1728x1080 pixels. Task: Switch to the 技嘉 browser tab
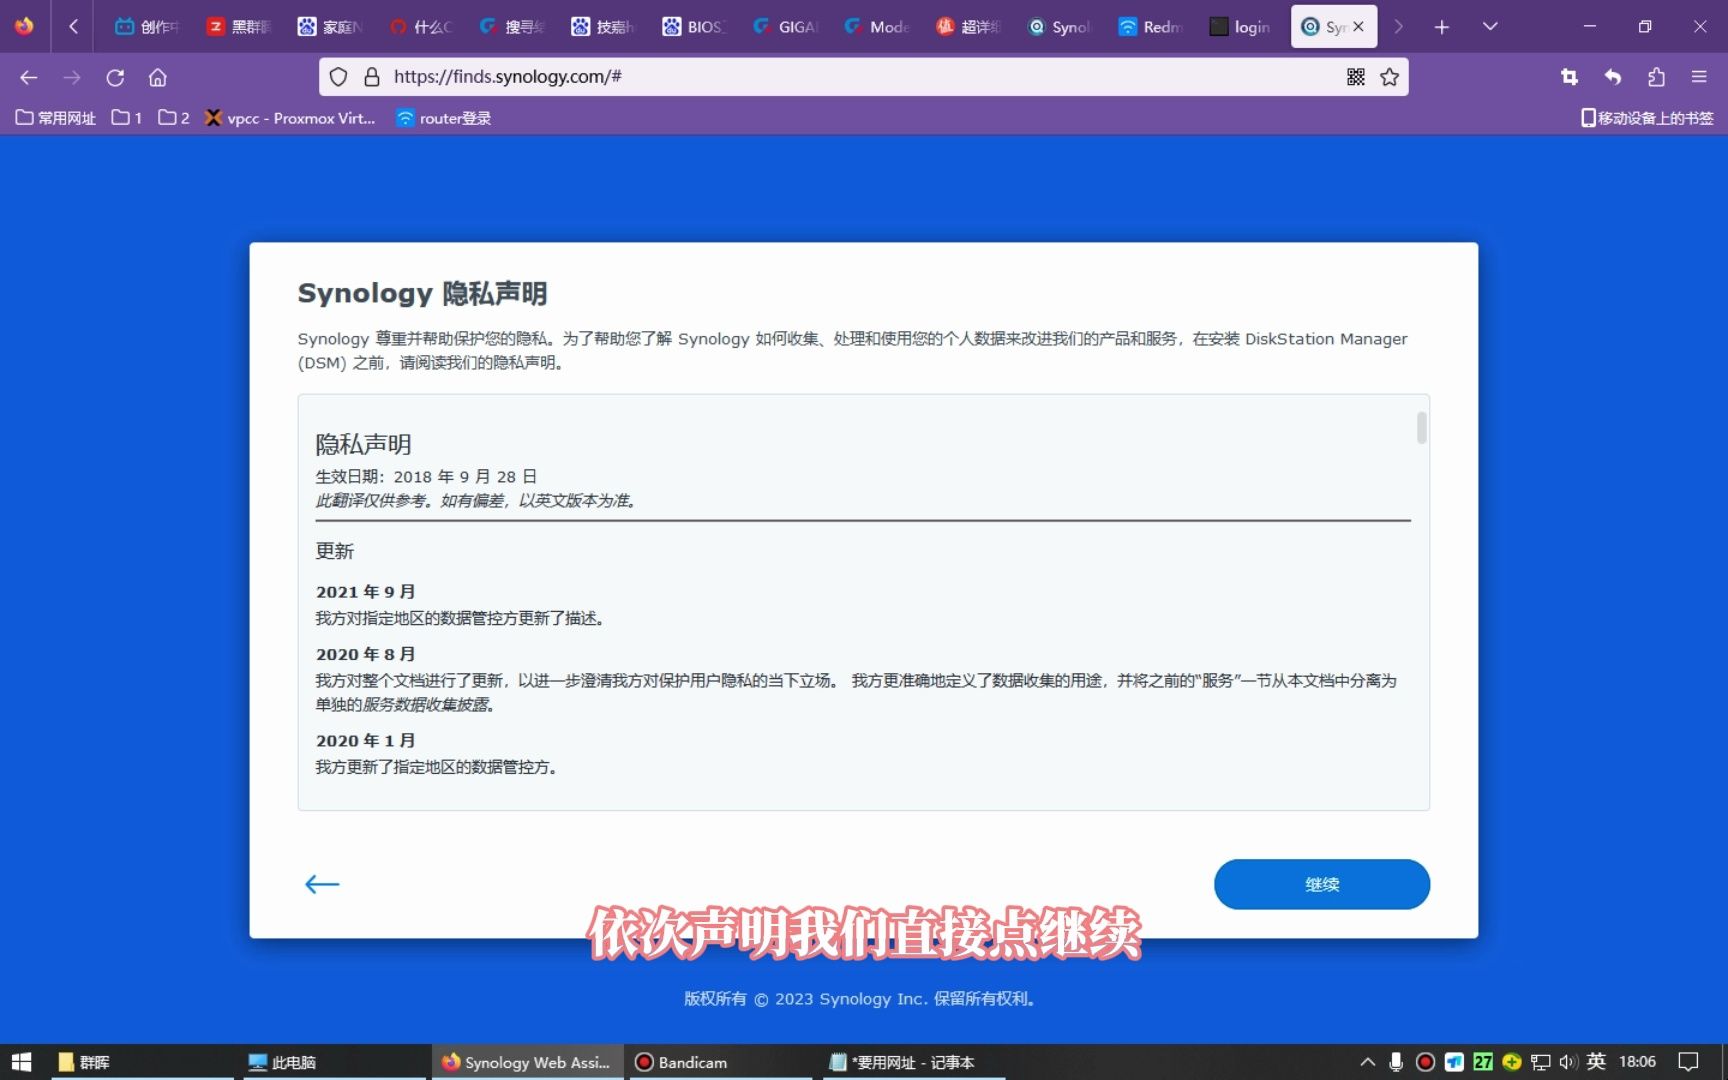[x=603, y=27]
